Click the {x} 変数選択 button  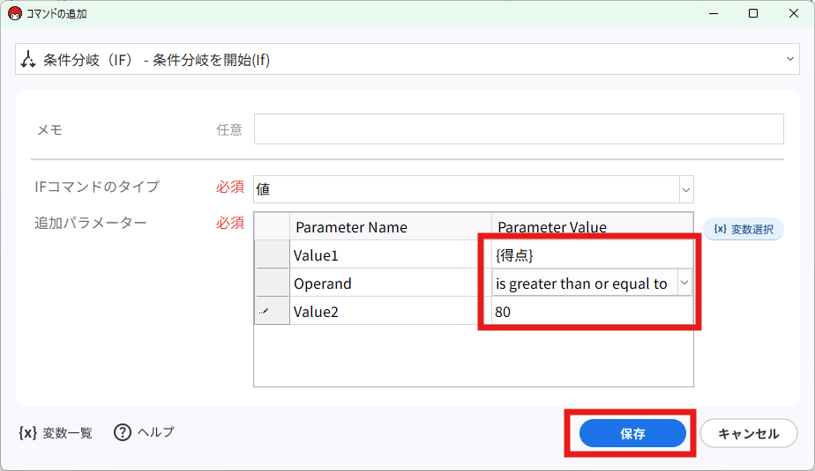[x=743, y=229]
